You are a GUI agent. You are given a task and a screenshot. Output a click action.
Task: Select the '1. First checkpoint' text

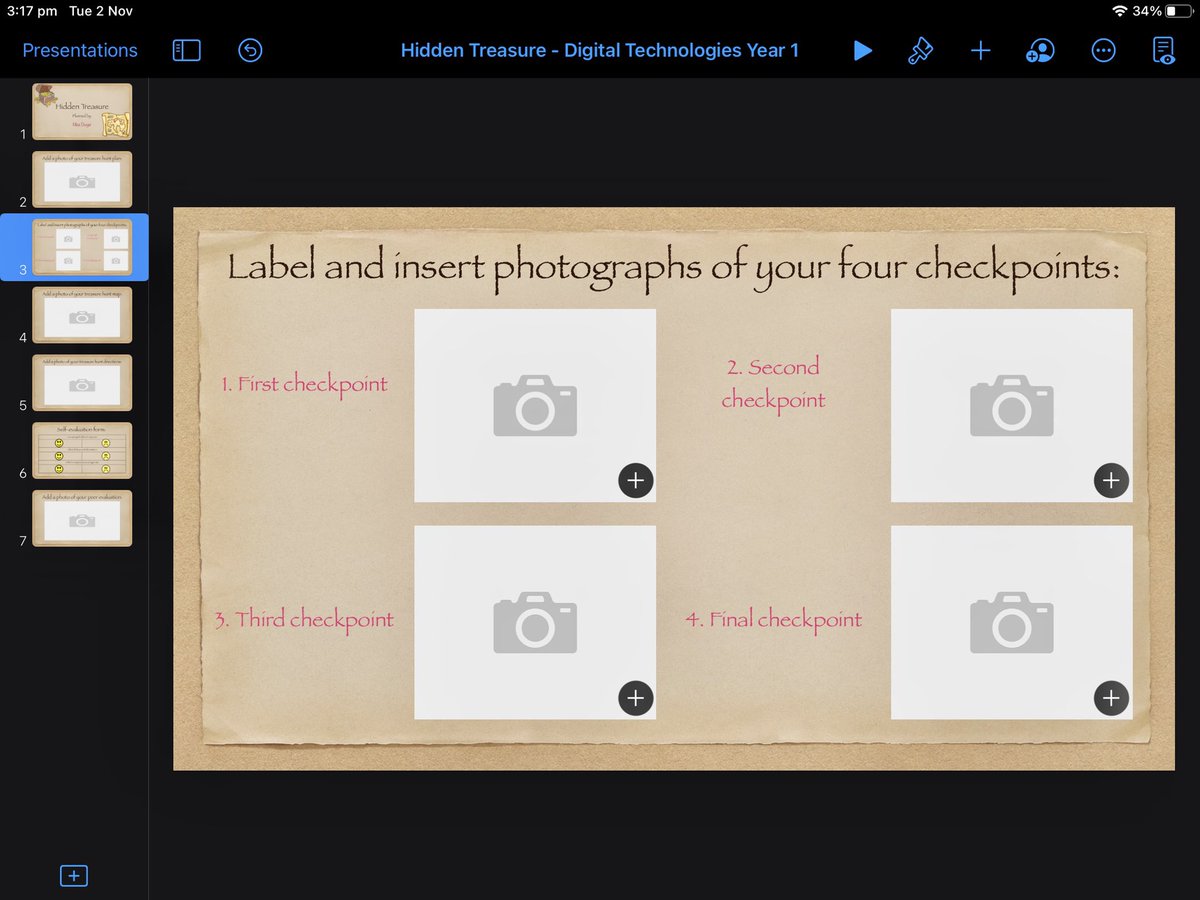coord(304,385)
